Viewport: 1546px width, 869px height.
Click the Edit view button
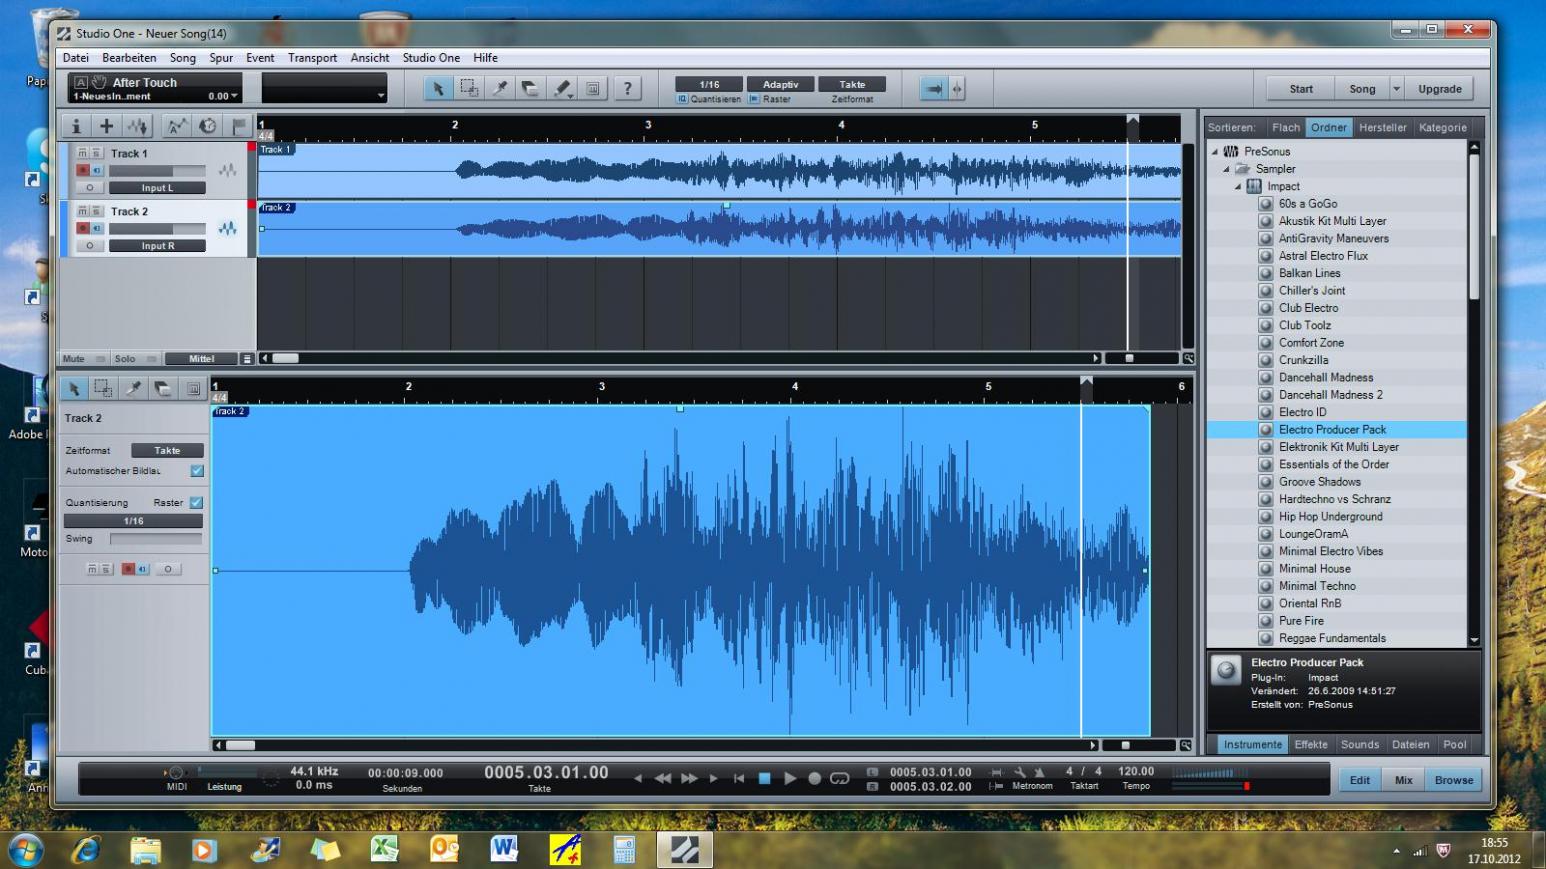(1360, 780)
